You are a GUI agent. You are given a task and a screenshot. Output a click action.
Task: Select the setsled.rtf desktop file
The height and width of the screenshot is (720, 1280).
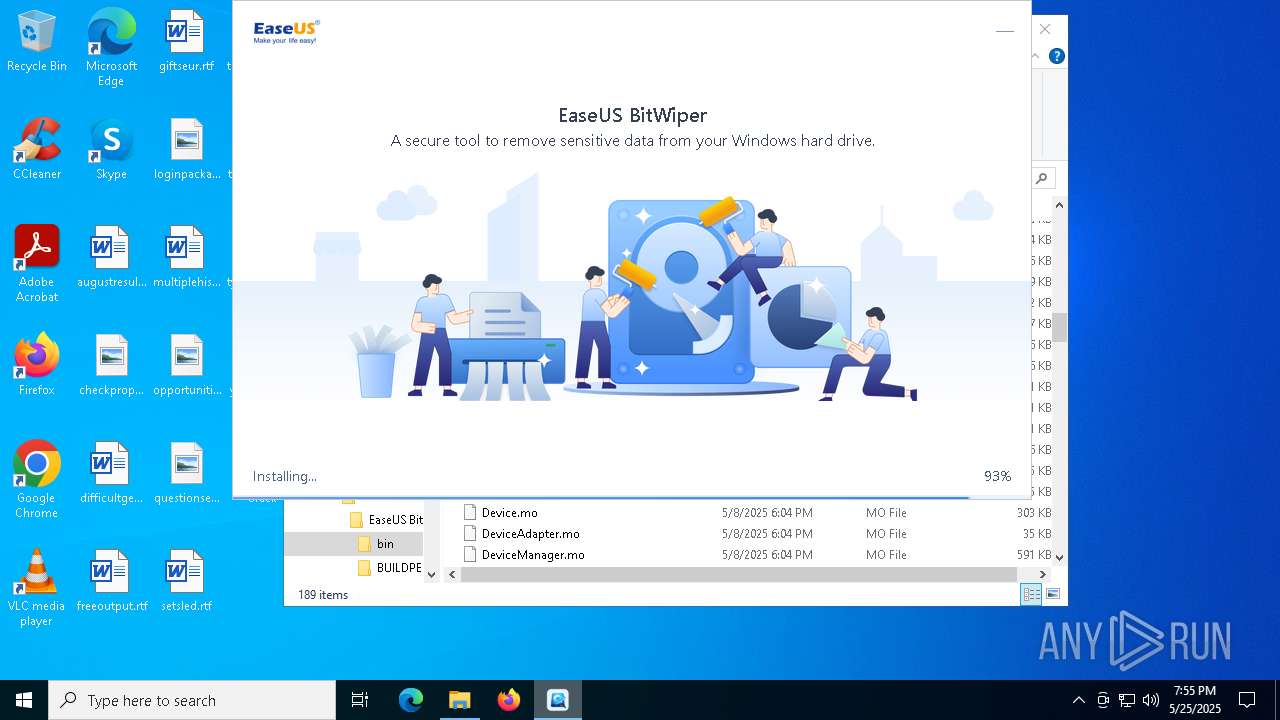pyautogui.click(x=186, y=581)
